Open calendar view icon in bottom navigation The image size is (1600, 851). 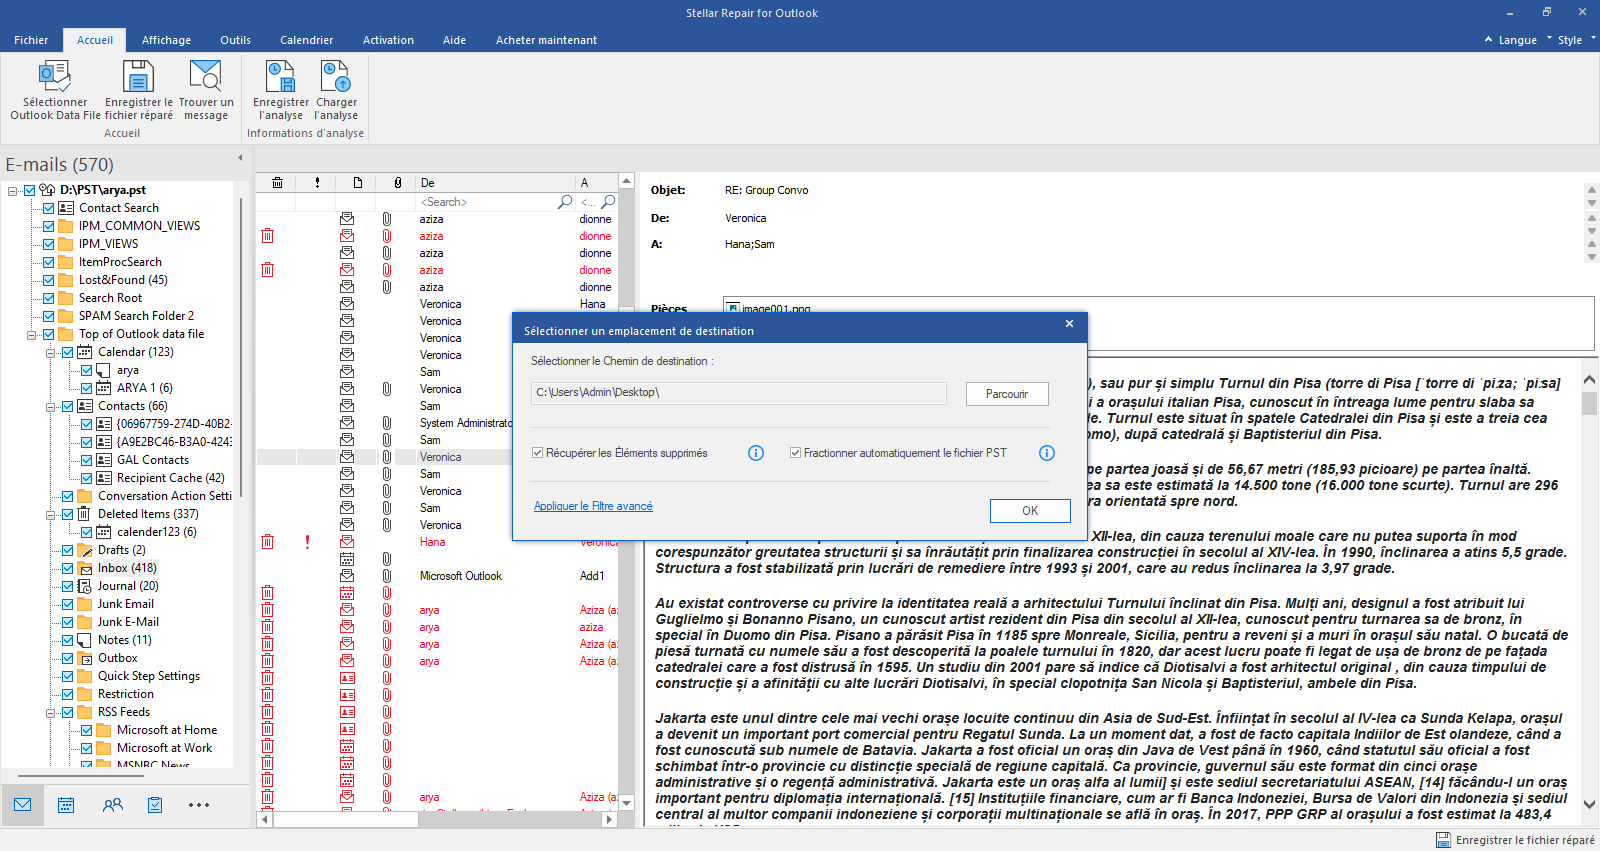[x=66, y=805]
